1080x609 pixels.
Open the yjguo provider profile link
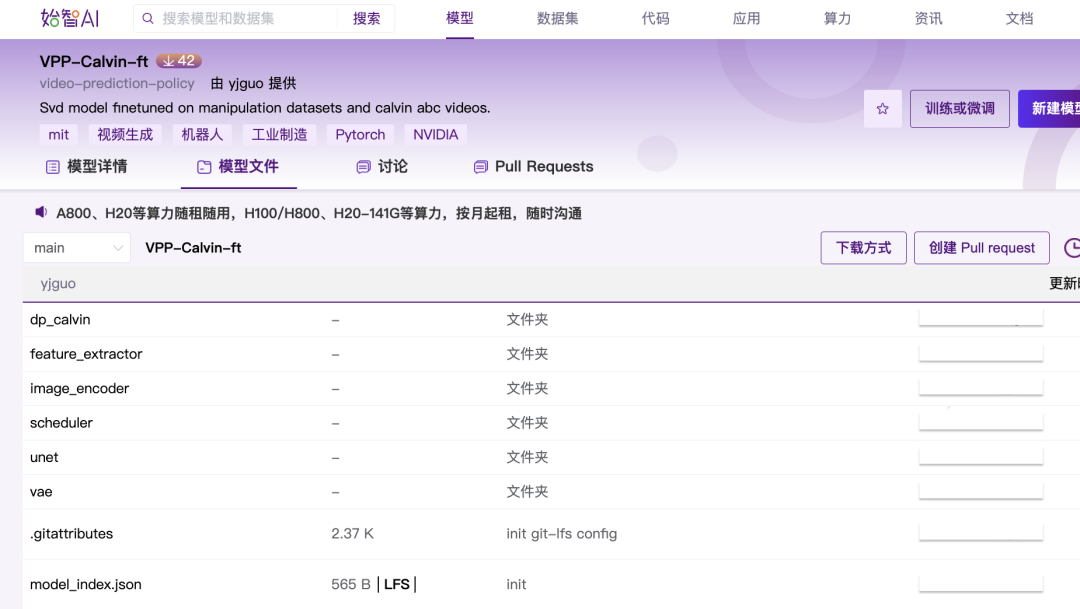(x=246, y=83)
